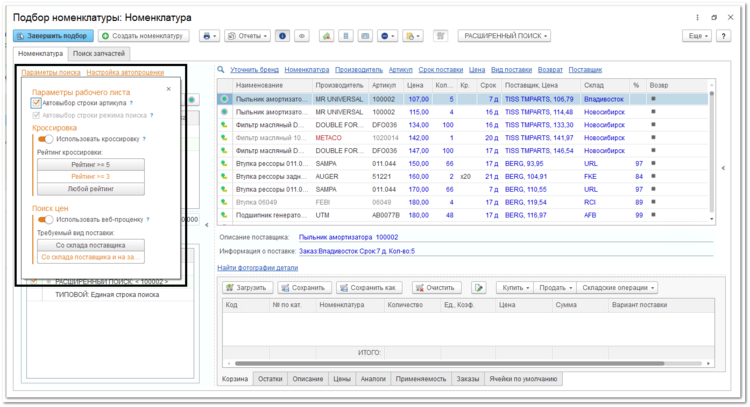The image size is (750, 407).
Task: Open the Применяемость bottom tab
Action: point(421,379)
